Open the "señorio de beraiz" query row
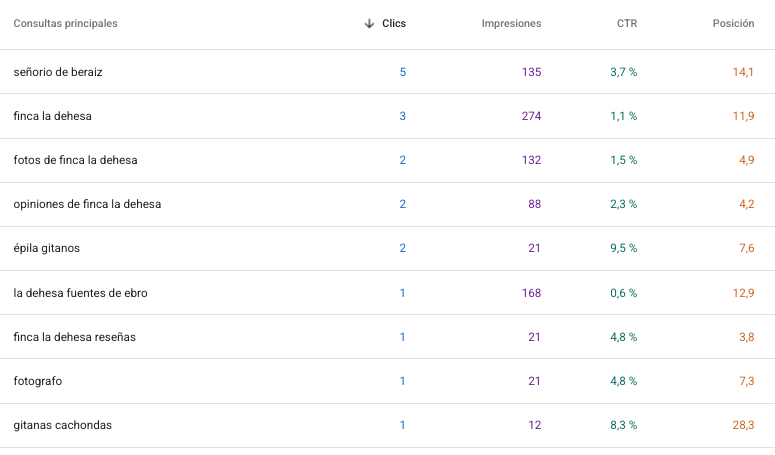 click(58, 72)
